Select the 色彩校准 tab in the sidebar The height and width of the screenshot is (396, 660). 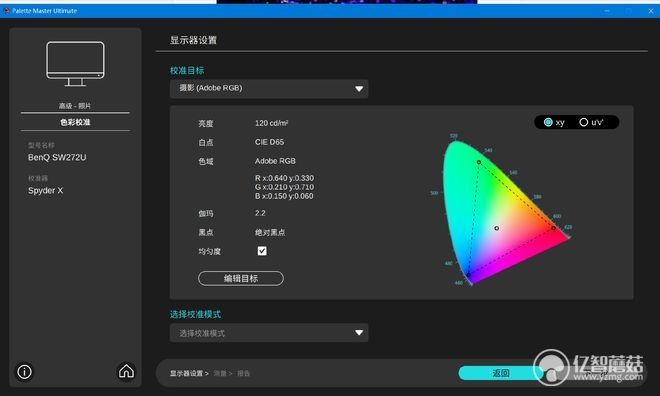click(75, 122)
